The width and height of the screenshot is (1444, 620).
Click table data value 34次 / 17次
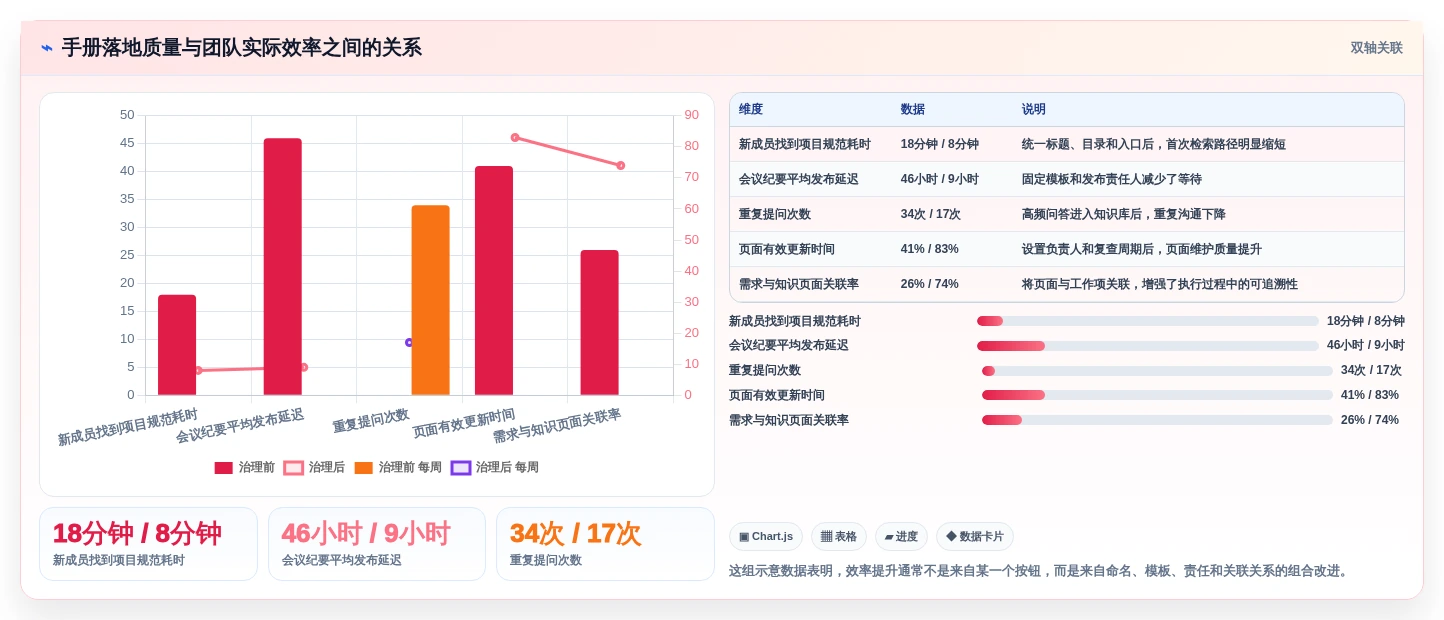(x=931, y=215)
